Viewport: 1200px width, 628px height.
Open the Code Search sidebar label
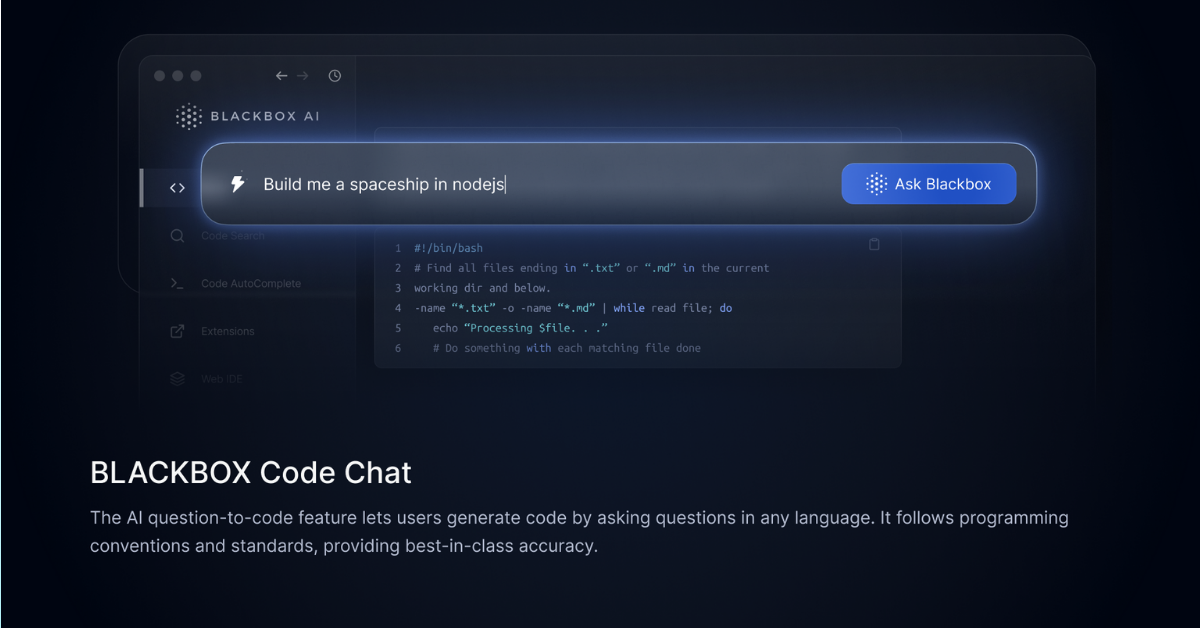(x=233, y=236)
